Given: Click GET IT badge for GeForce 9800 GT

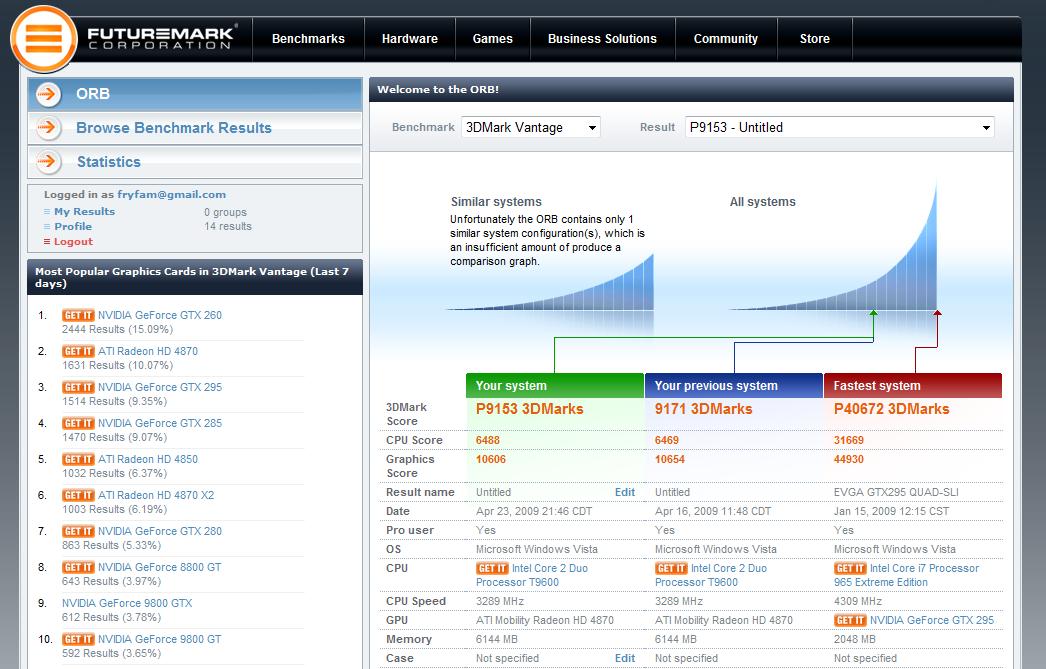Looking at the screenshot, I should tap(78, 640).
